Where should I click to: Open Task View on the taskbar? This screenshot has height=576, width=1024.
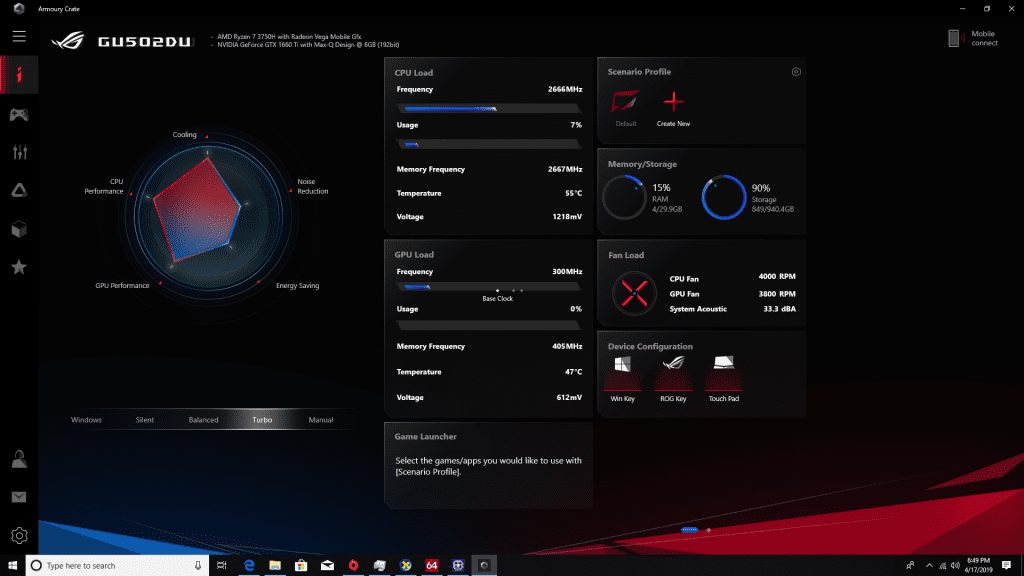[x=221, y=566]
